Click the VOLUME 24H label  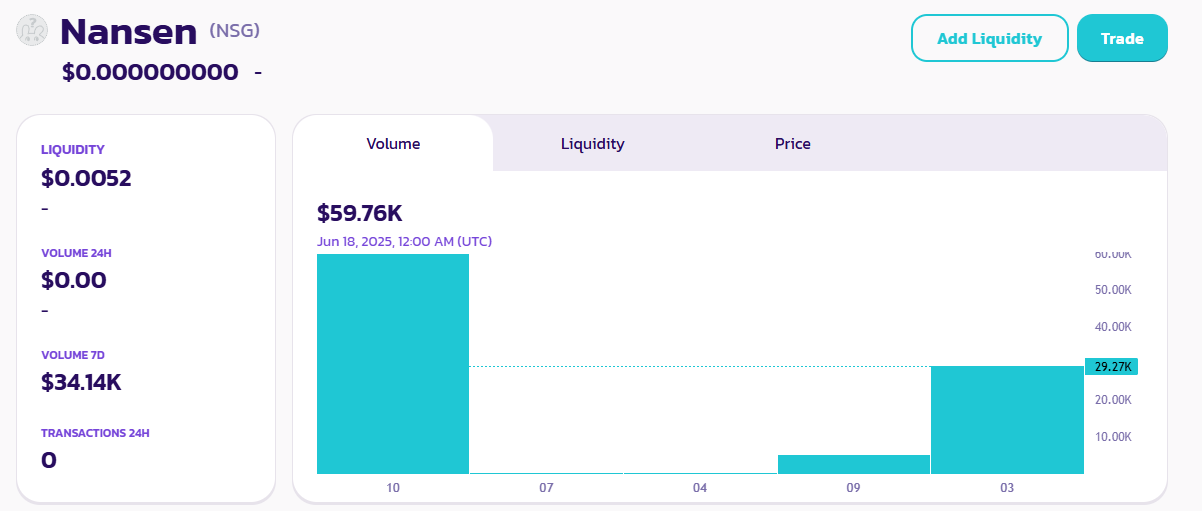click(x=77, y=253)
